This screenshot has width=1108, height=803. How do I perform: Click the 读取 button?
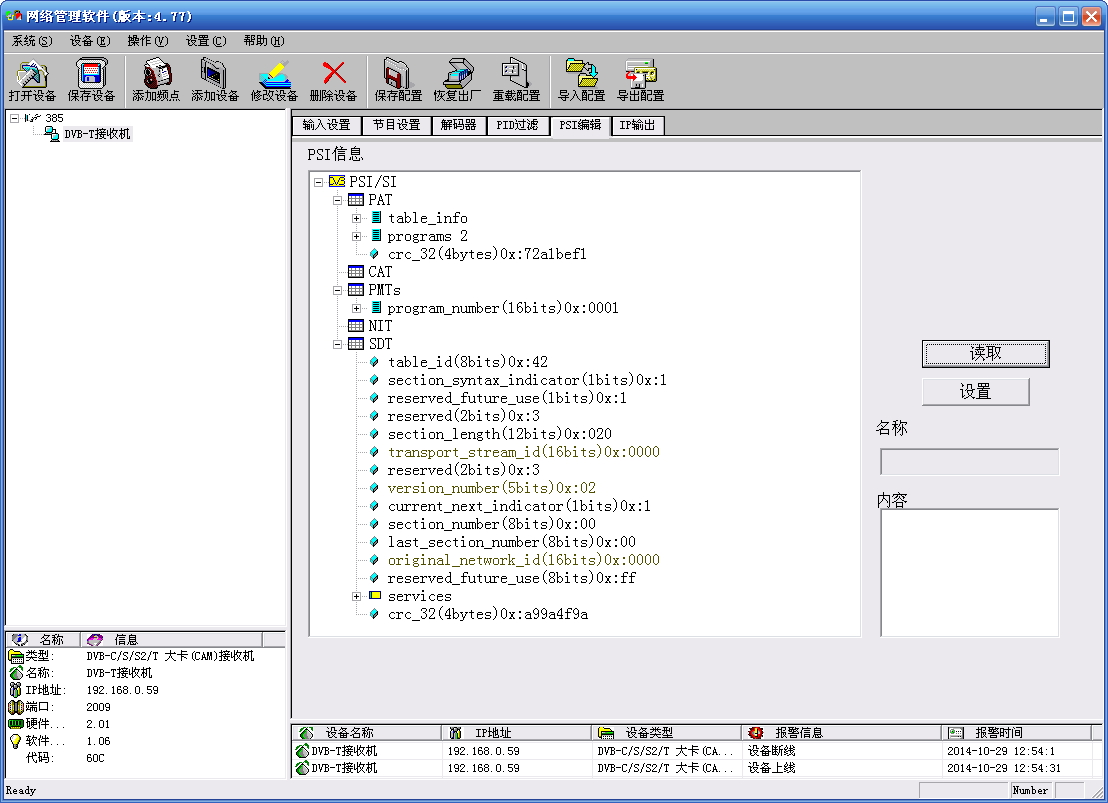pos(986,353)
